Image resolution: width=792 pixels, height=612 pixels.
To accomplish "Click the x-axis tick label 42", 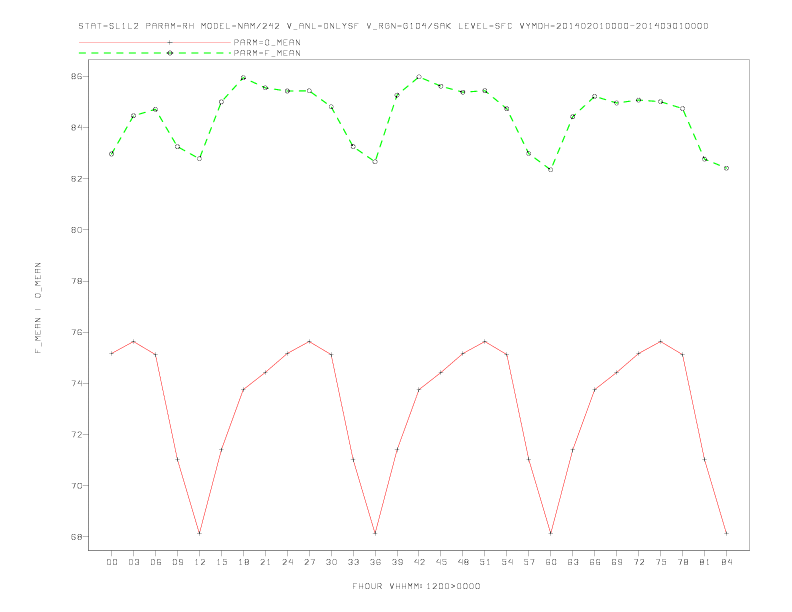I will (x=419, y=562).
